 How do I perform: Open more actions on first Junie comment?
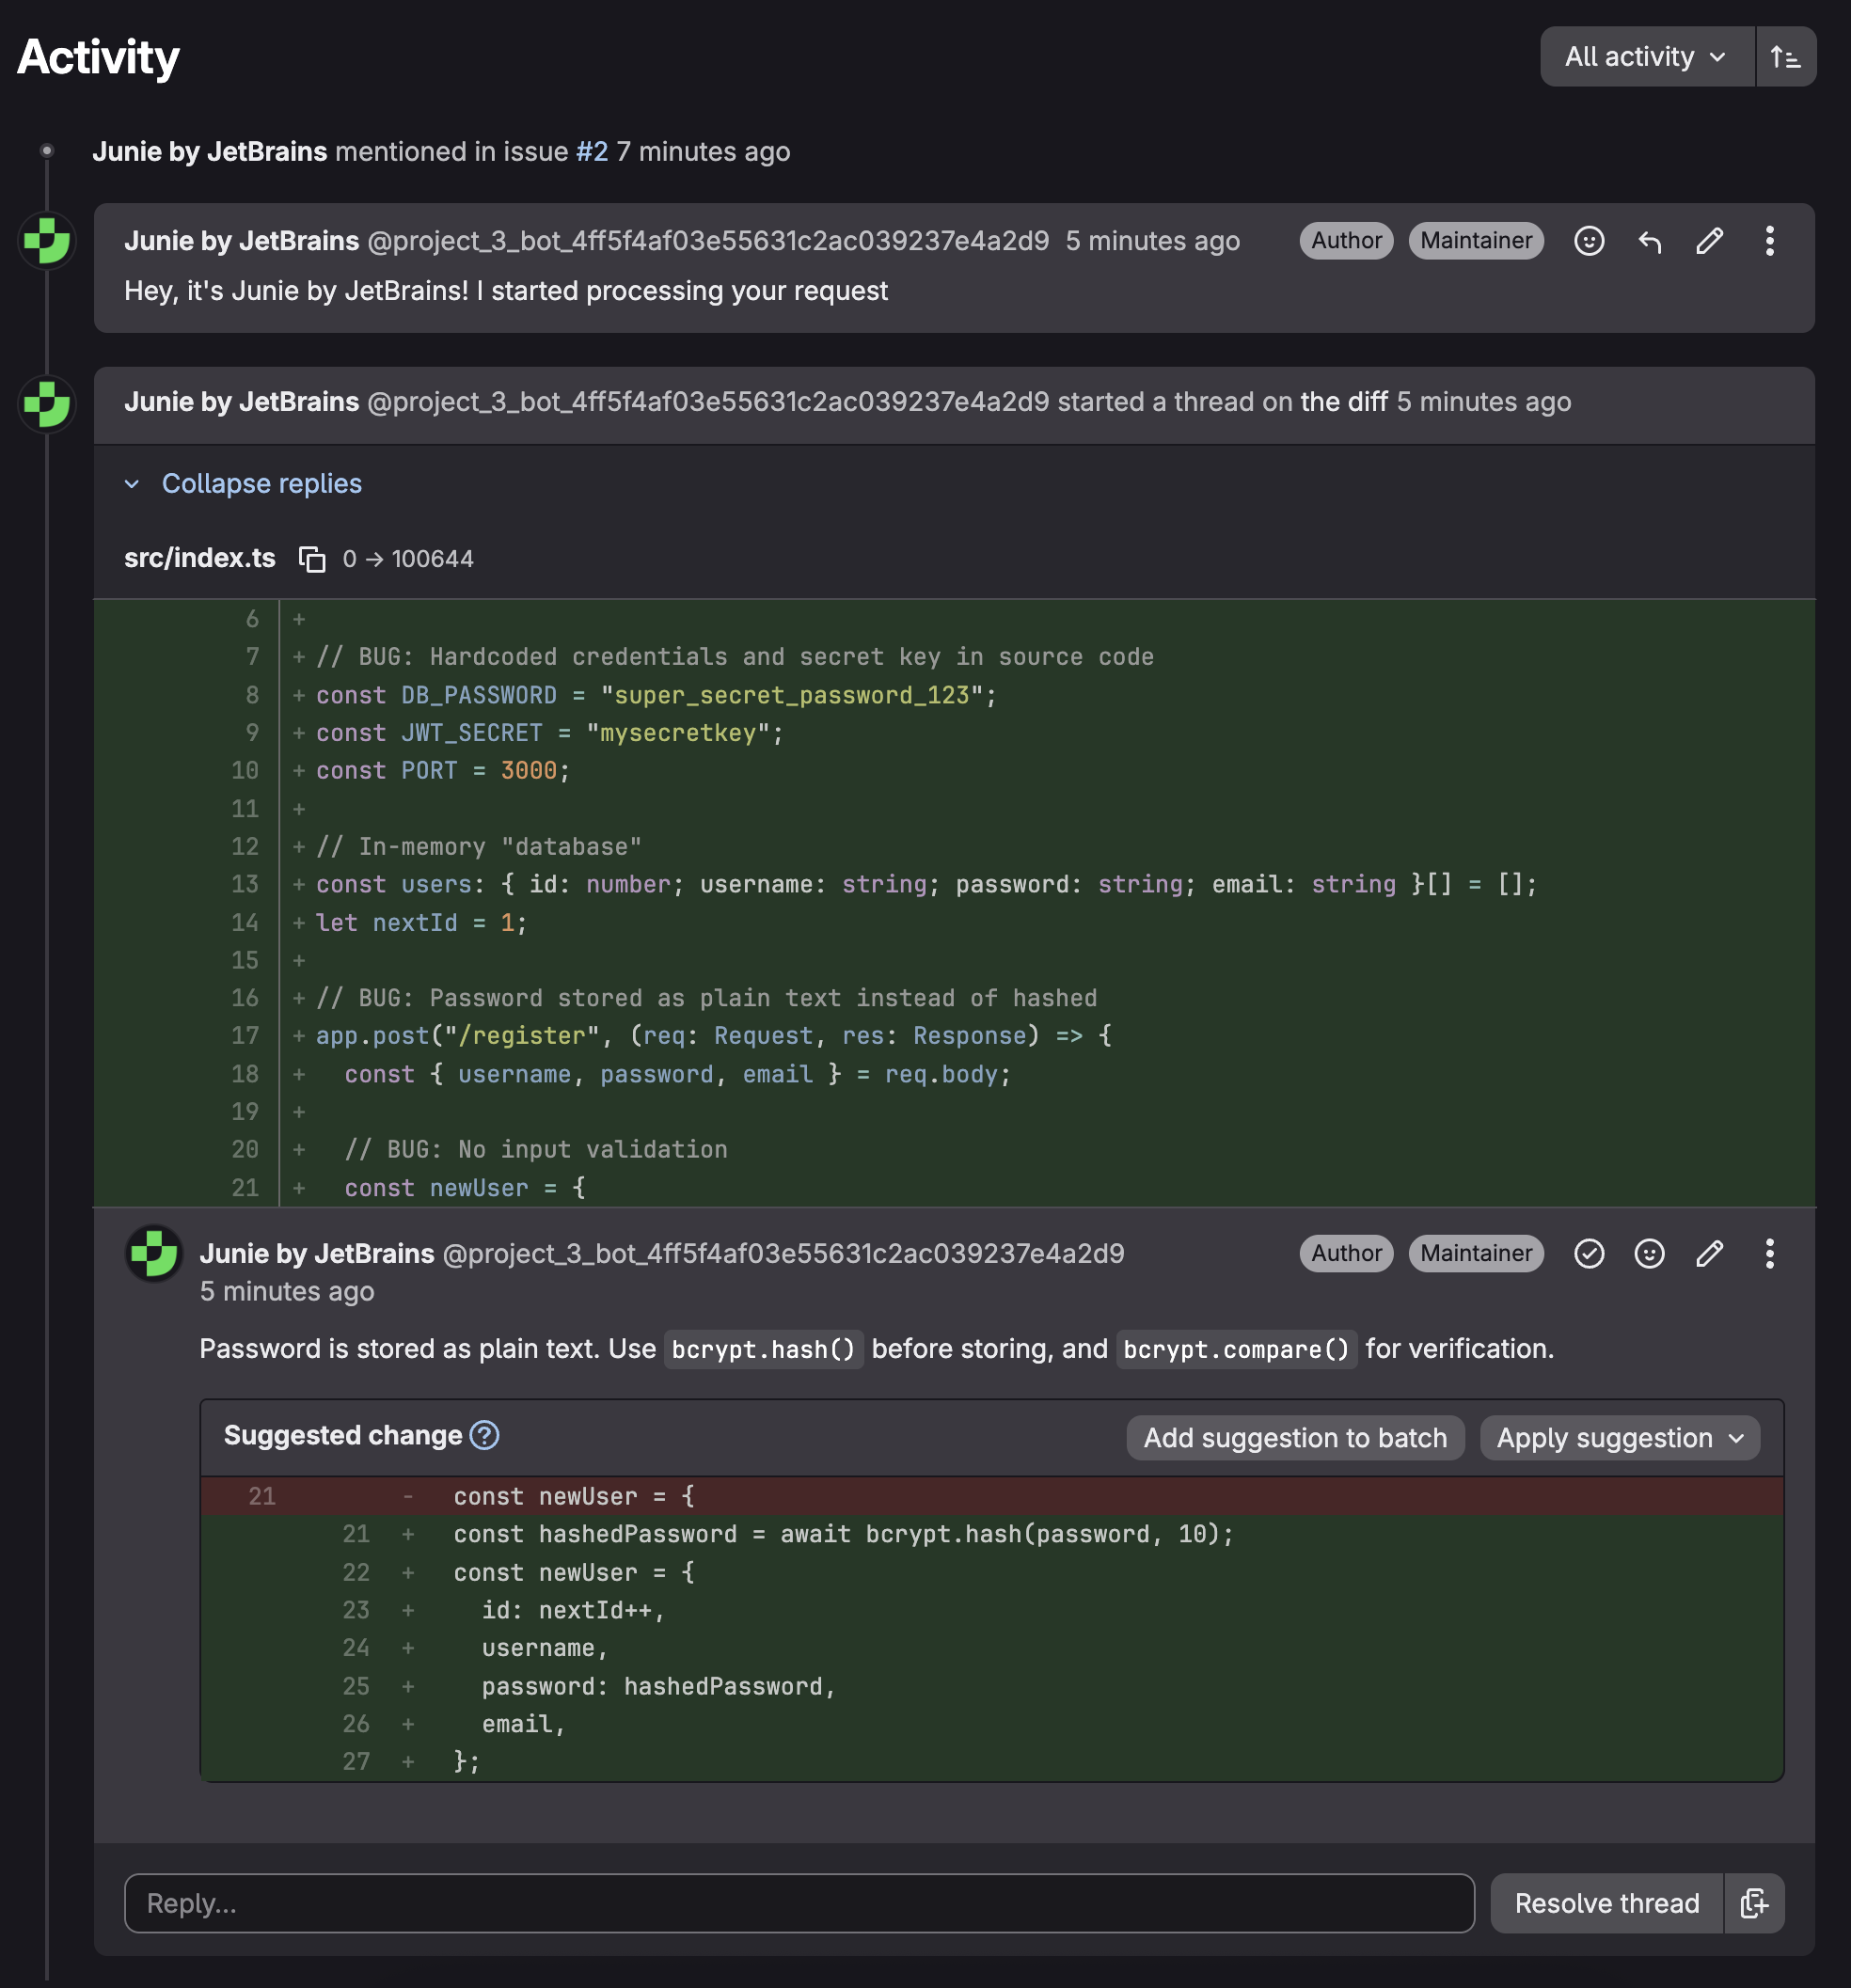click(x=1769, y=241)
